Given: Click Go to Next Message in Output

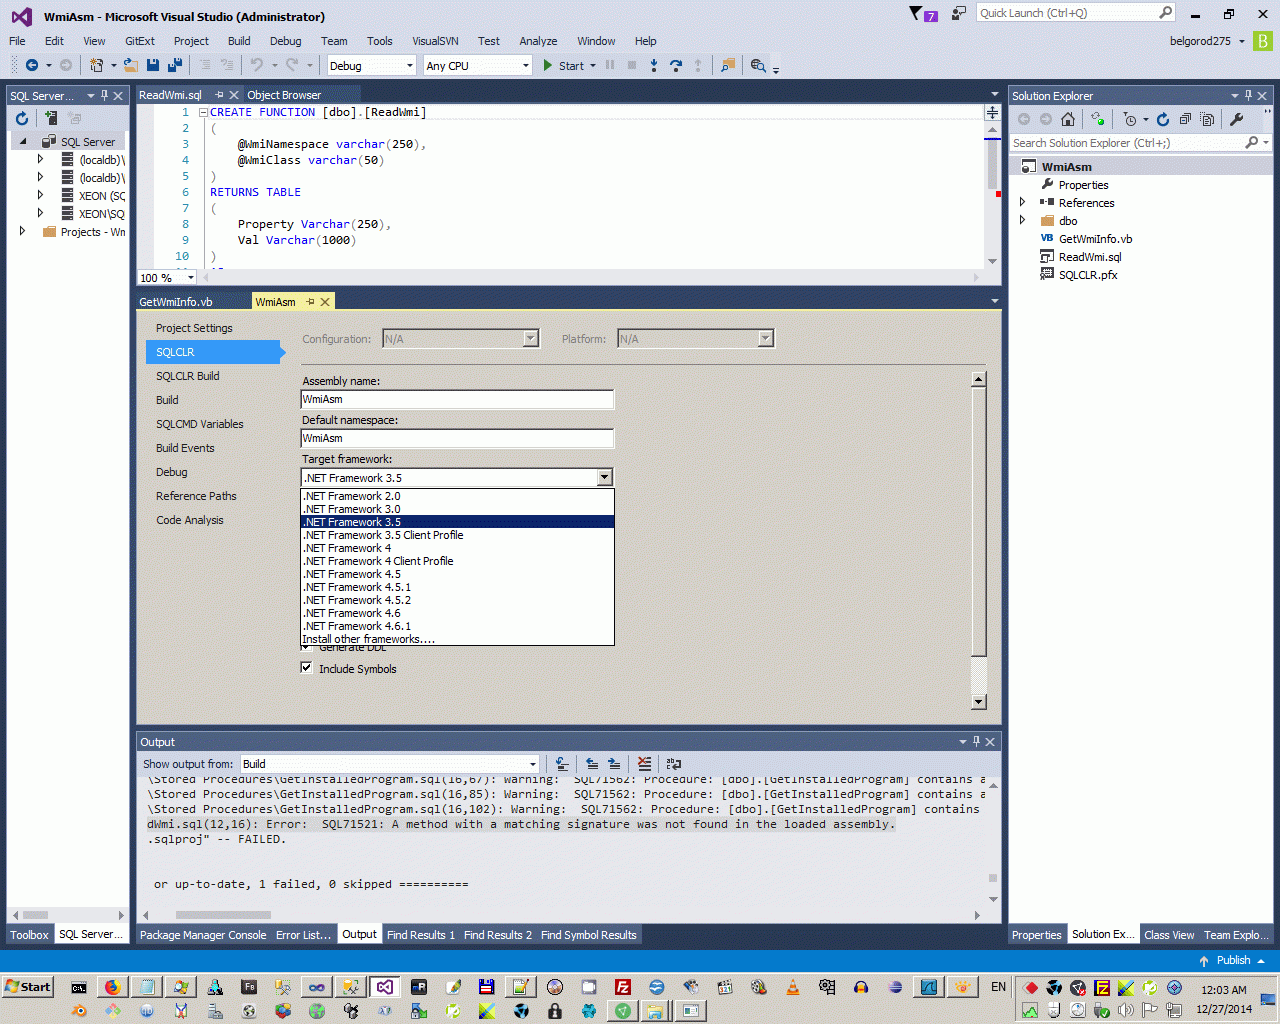Looking at the screenshot, I should [614, 764].
